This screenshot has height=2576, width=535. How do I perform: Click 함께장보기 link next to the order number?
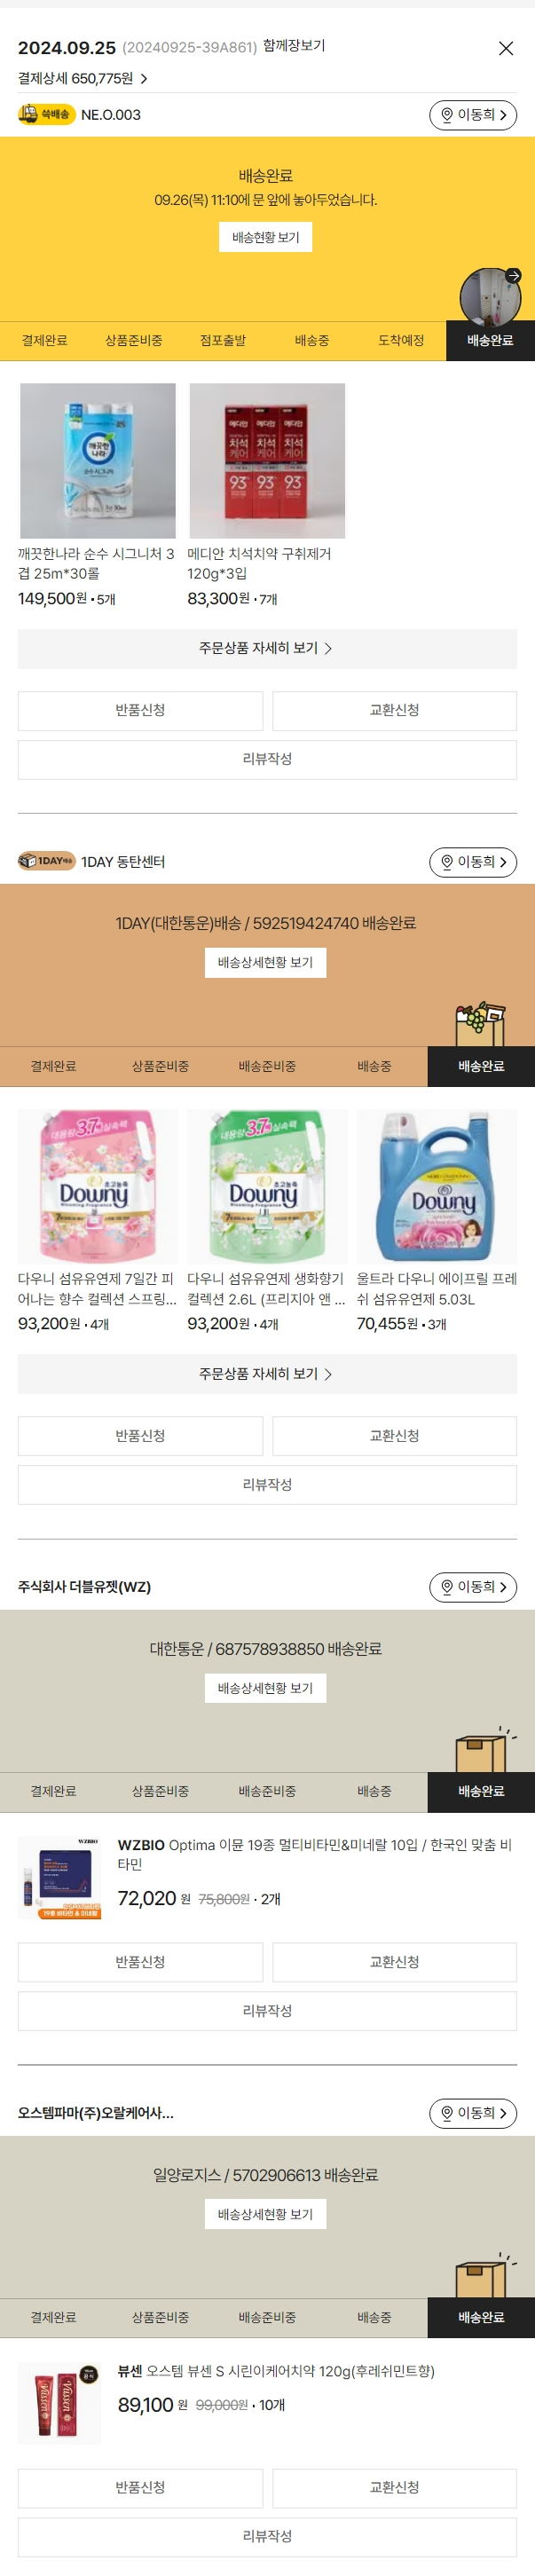click(x=294, y=46)
